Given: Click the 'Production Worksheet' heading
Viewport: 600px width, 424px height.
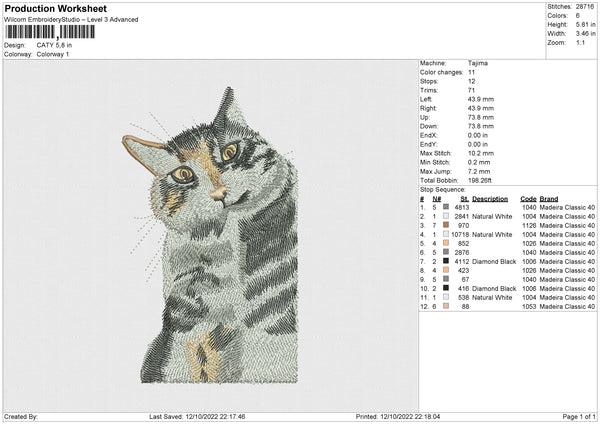Looking at the screenshot, I should tap(56, 8).
